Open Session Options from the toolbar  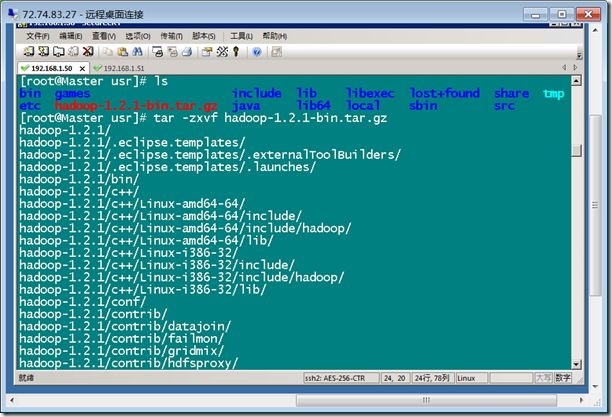click(207, 52)
